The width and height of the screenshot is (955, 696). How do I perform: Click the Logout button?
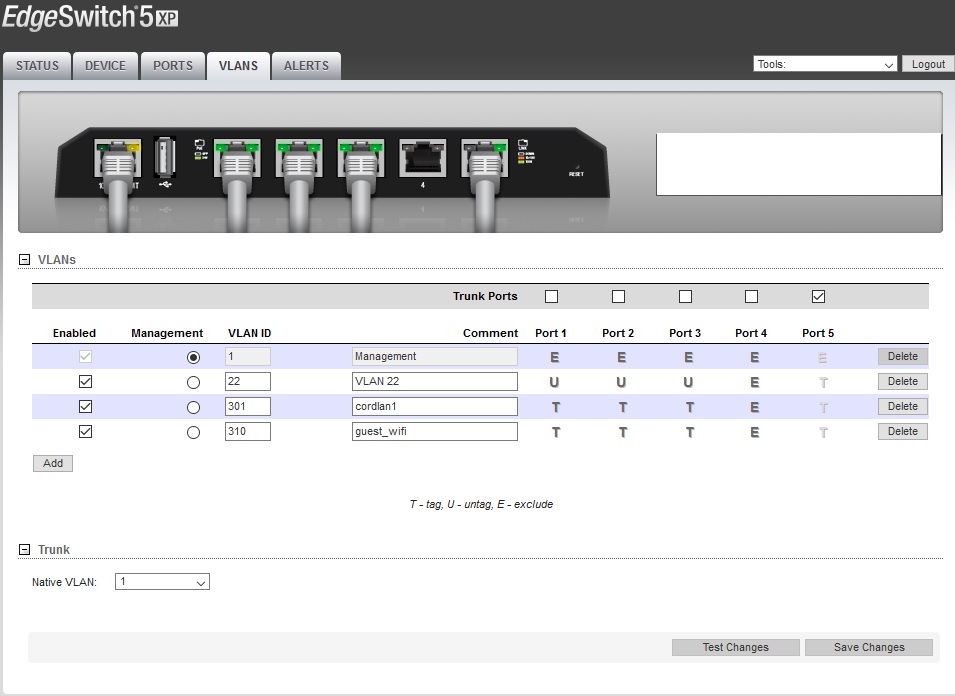[928, 64]
